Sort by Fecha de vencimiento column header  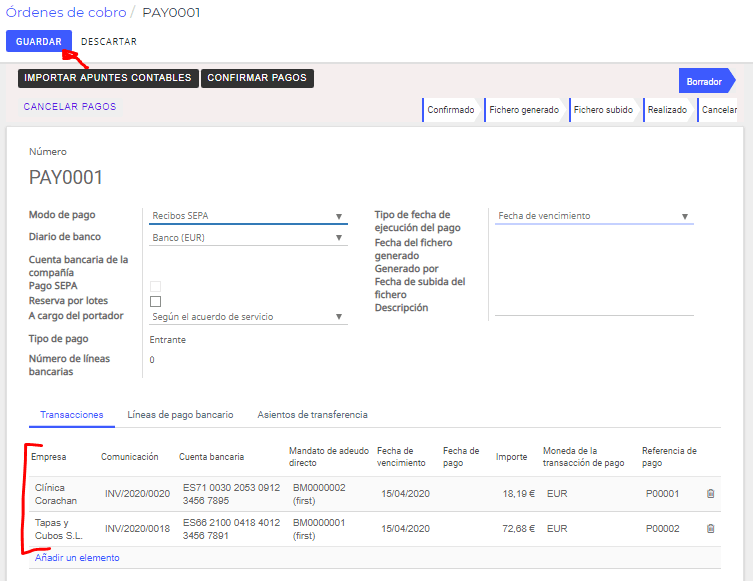point(401,457)
